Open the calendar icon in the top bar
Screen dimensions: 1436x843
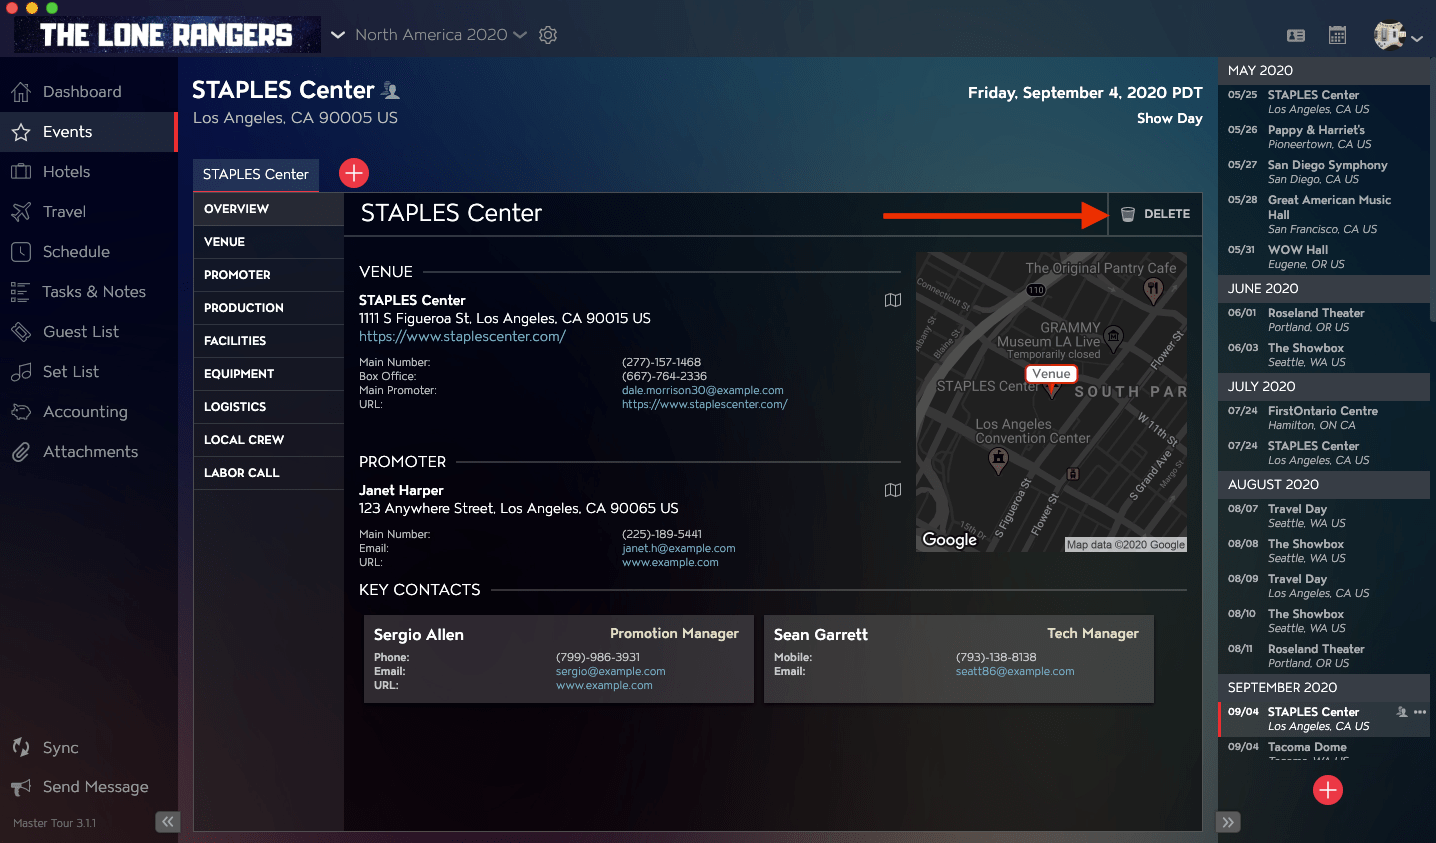1337,34
